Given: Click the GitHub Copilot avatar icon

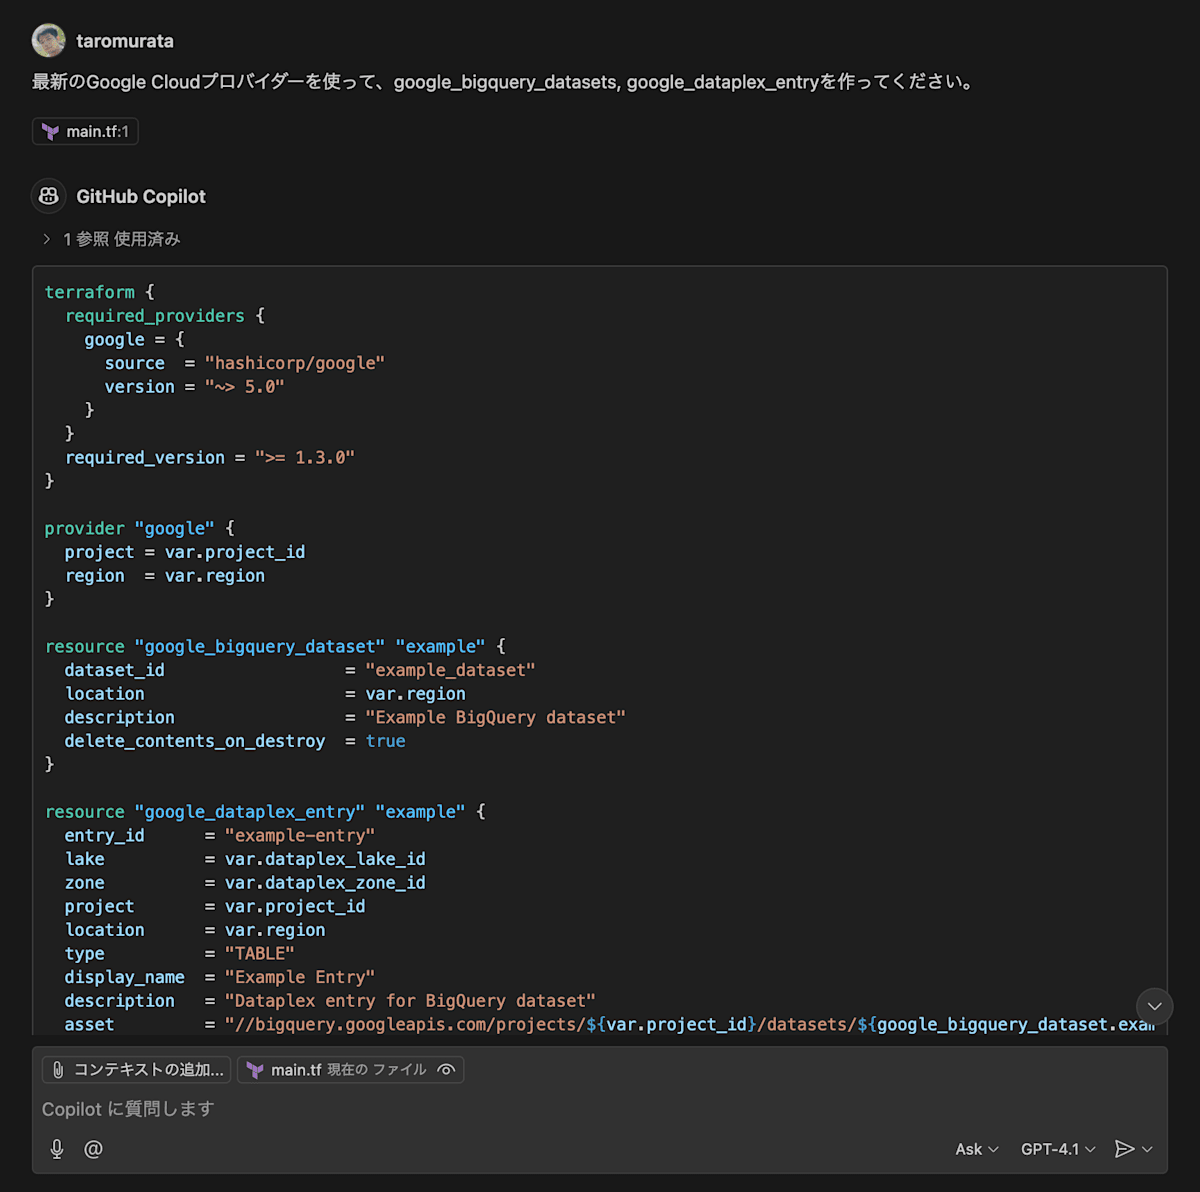Looking at the screenshot, I should [x=49, y=196].
